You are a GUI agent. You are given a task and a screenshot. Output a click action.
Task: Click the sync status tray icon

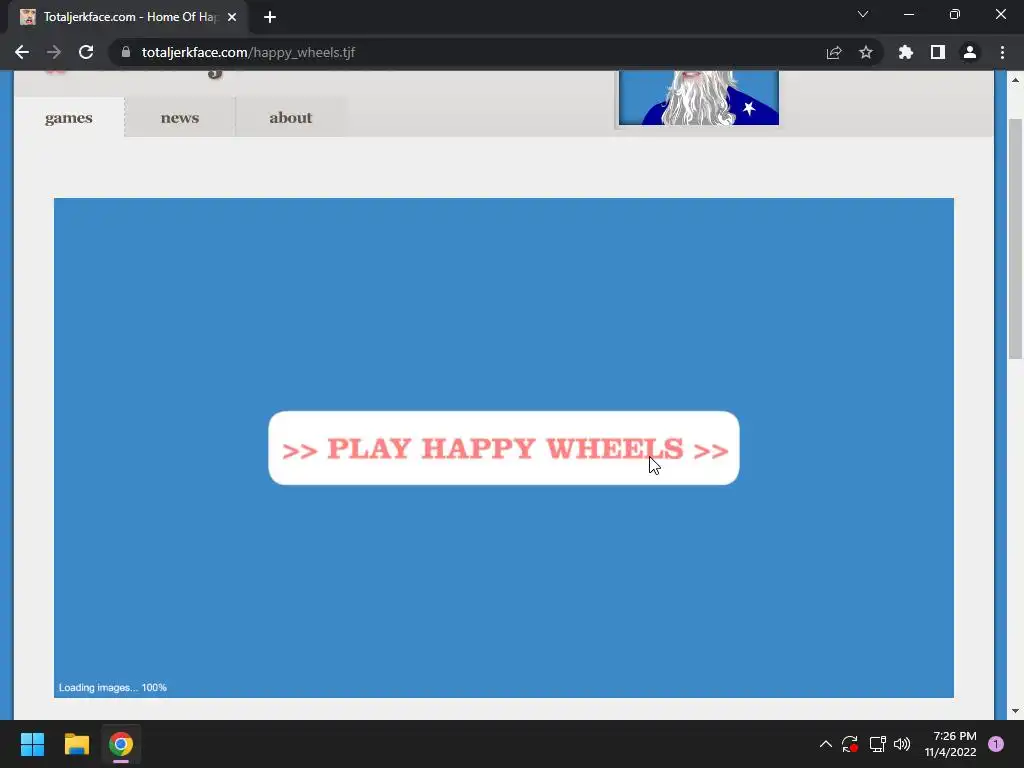pyautogui.click(x=850, y=744)
